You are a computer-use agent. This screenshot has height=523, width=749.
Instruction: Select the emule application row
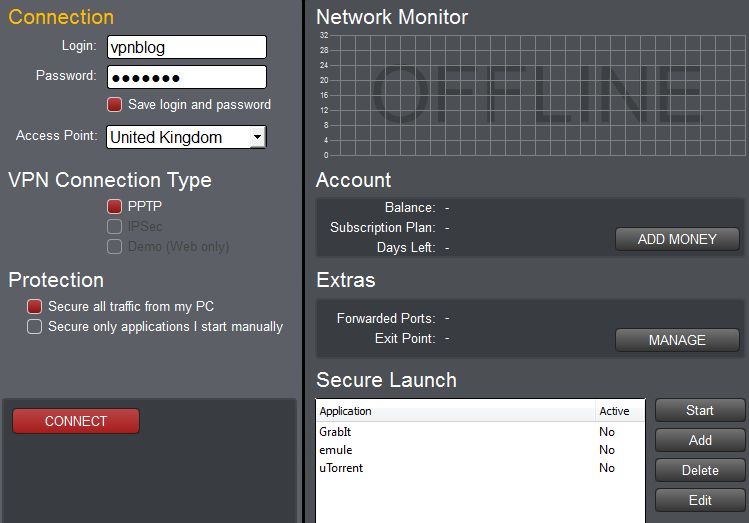[480, 450]
